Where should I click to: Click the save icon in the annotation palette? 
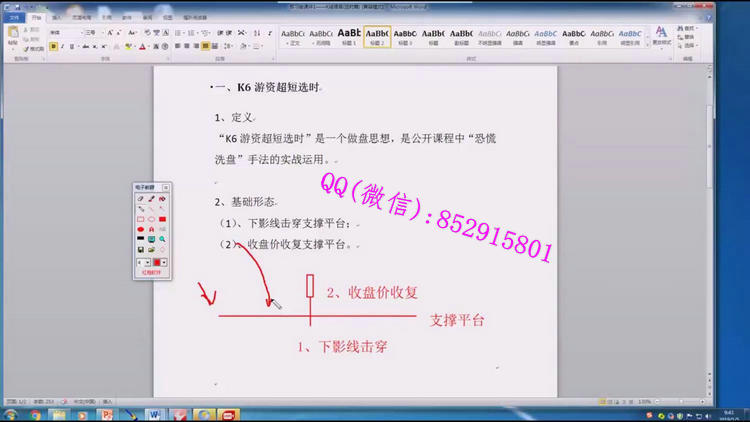tap(140, 249)
